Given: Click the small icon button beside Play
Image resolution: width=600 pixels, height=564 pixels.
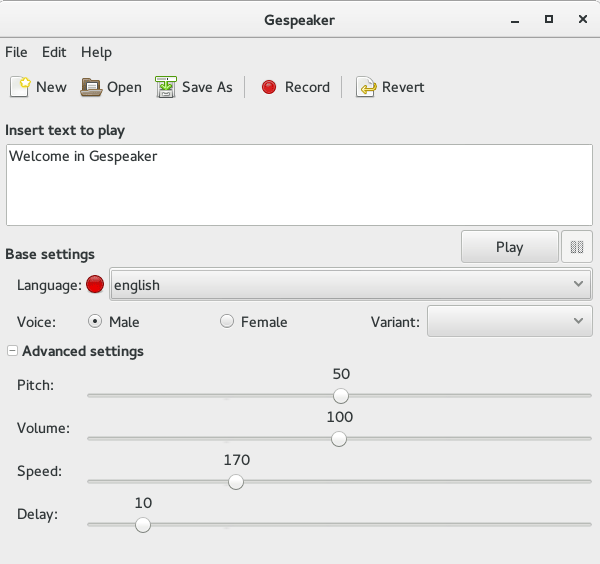Looking at the screenshot, I should (x=576, y=247).
